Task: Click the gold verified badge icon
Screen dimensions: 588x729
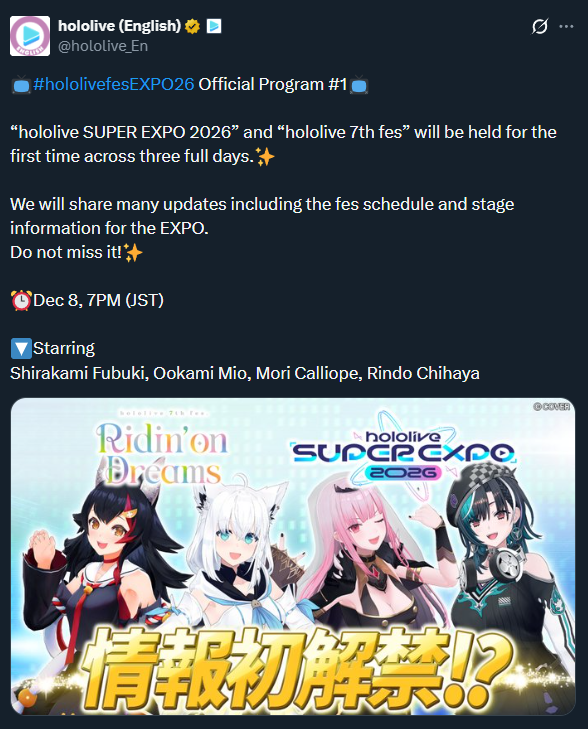Action: pyautogui.click(x=192, y=27)
